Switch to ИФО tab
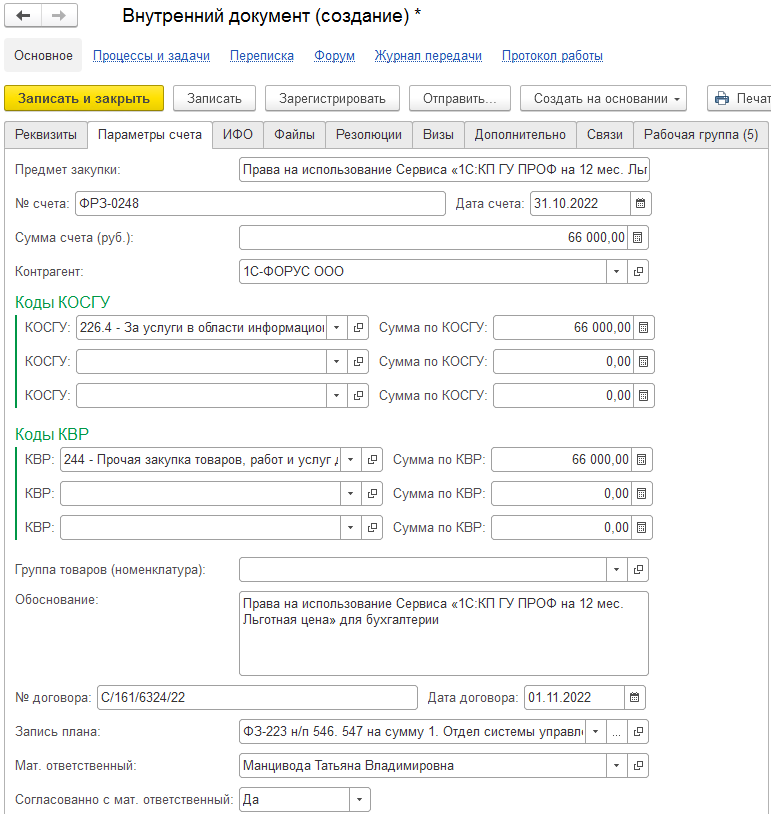Image resolution: width=771 pixels, height=814 pixels. click(x=238, y=135)
